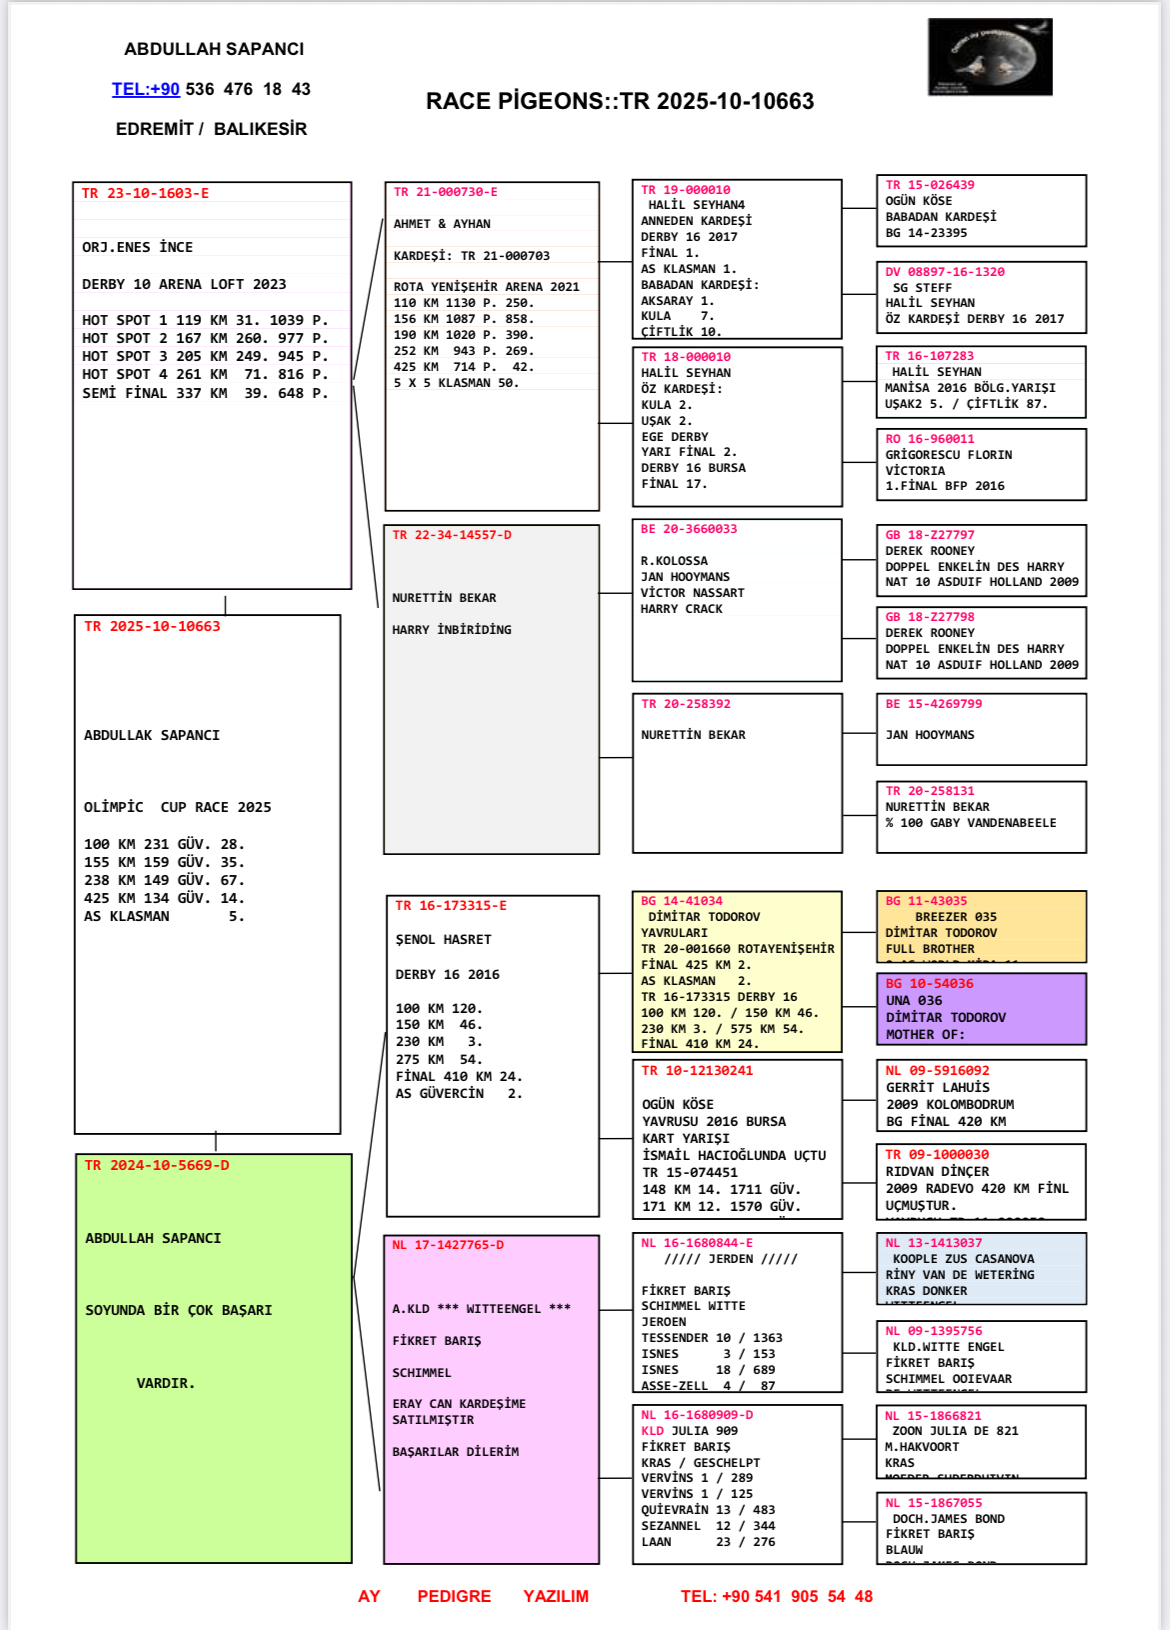Select the purple BG 10-54036 UNA 036 box
1170x1630 pixels.
click(x=980, y=1008)
